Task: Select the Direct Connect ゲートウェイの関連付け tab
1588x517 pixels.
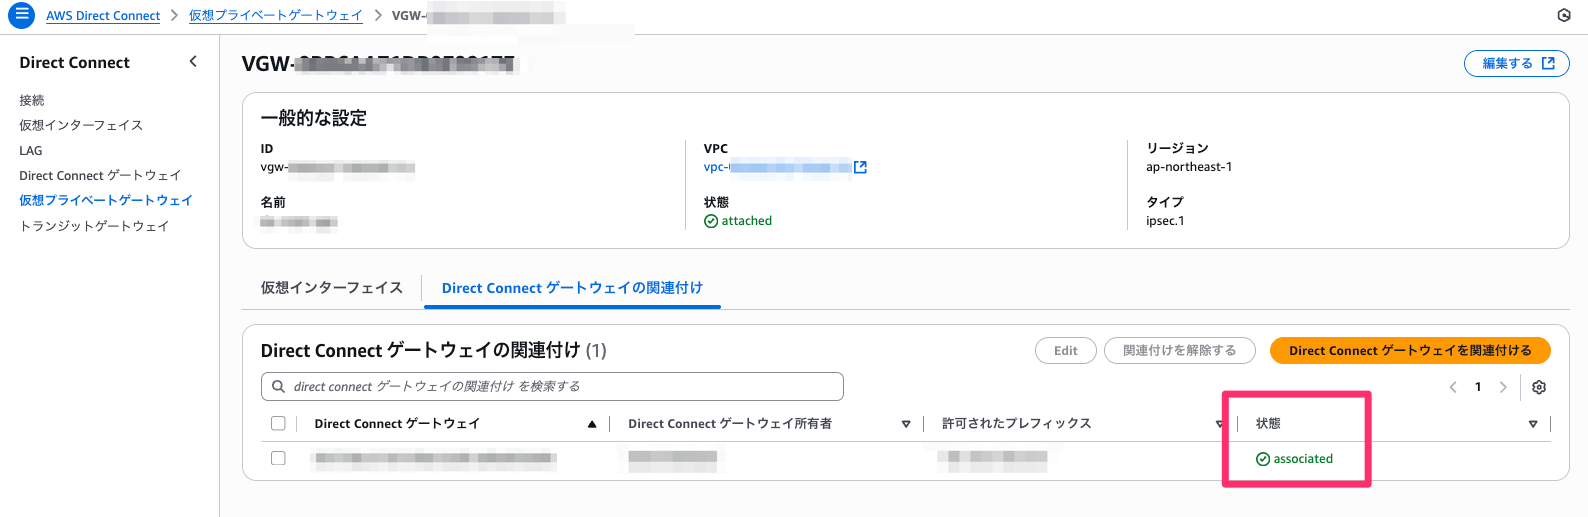Action: click(572, 288)
